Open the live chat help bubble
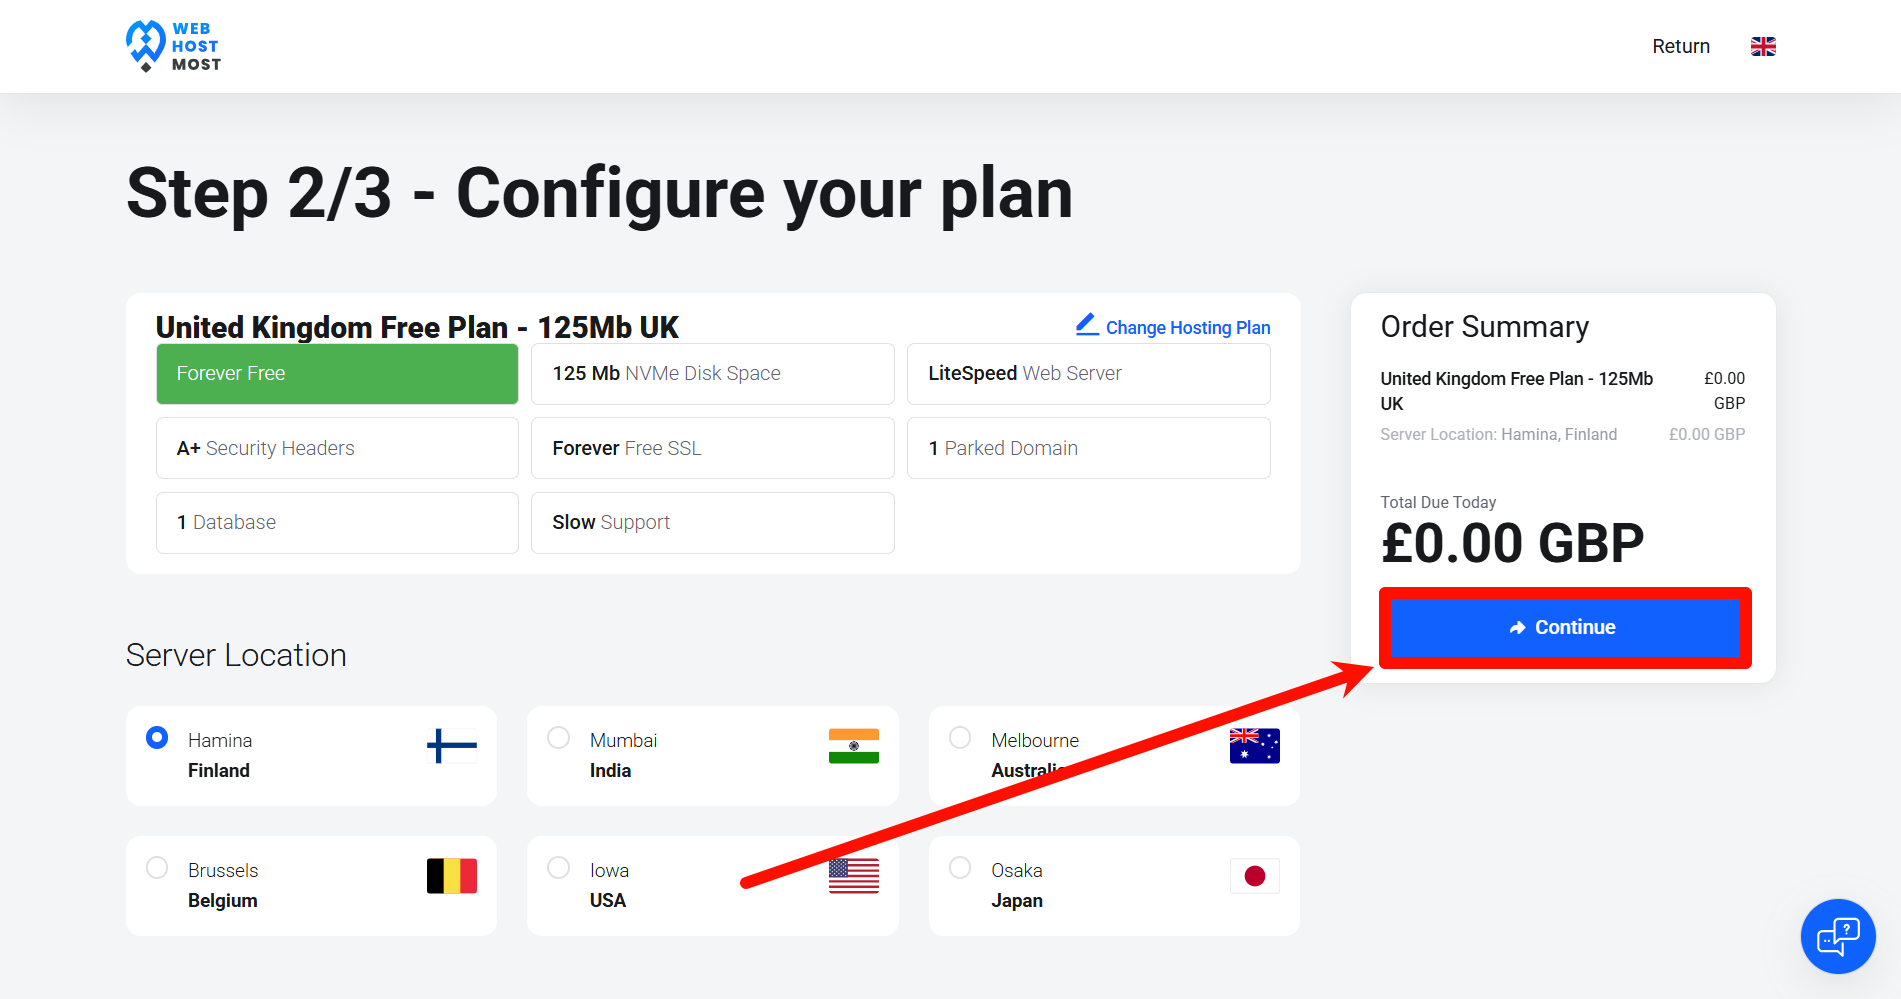 tap(1838, 936)
